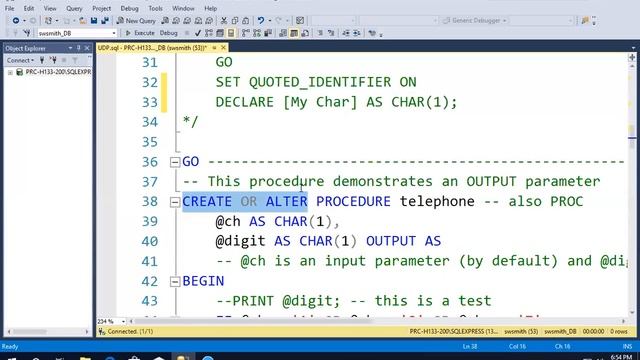Expand the PRC-H133-200\SQLEXPR server node
Image resolution: width=640 pixels, height=360 pixels.
tap(10, 72)
